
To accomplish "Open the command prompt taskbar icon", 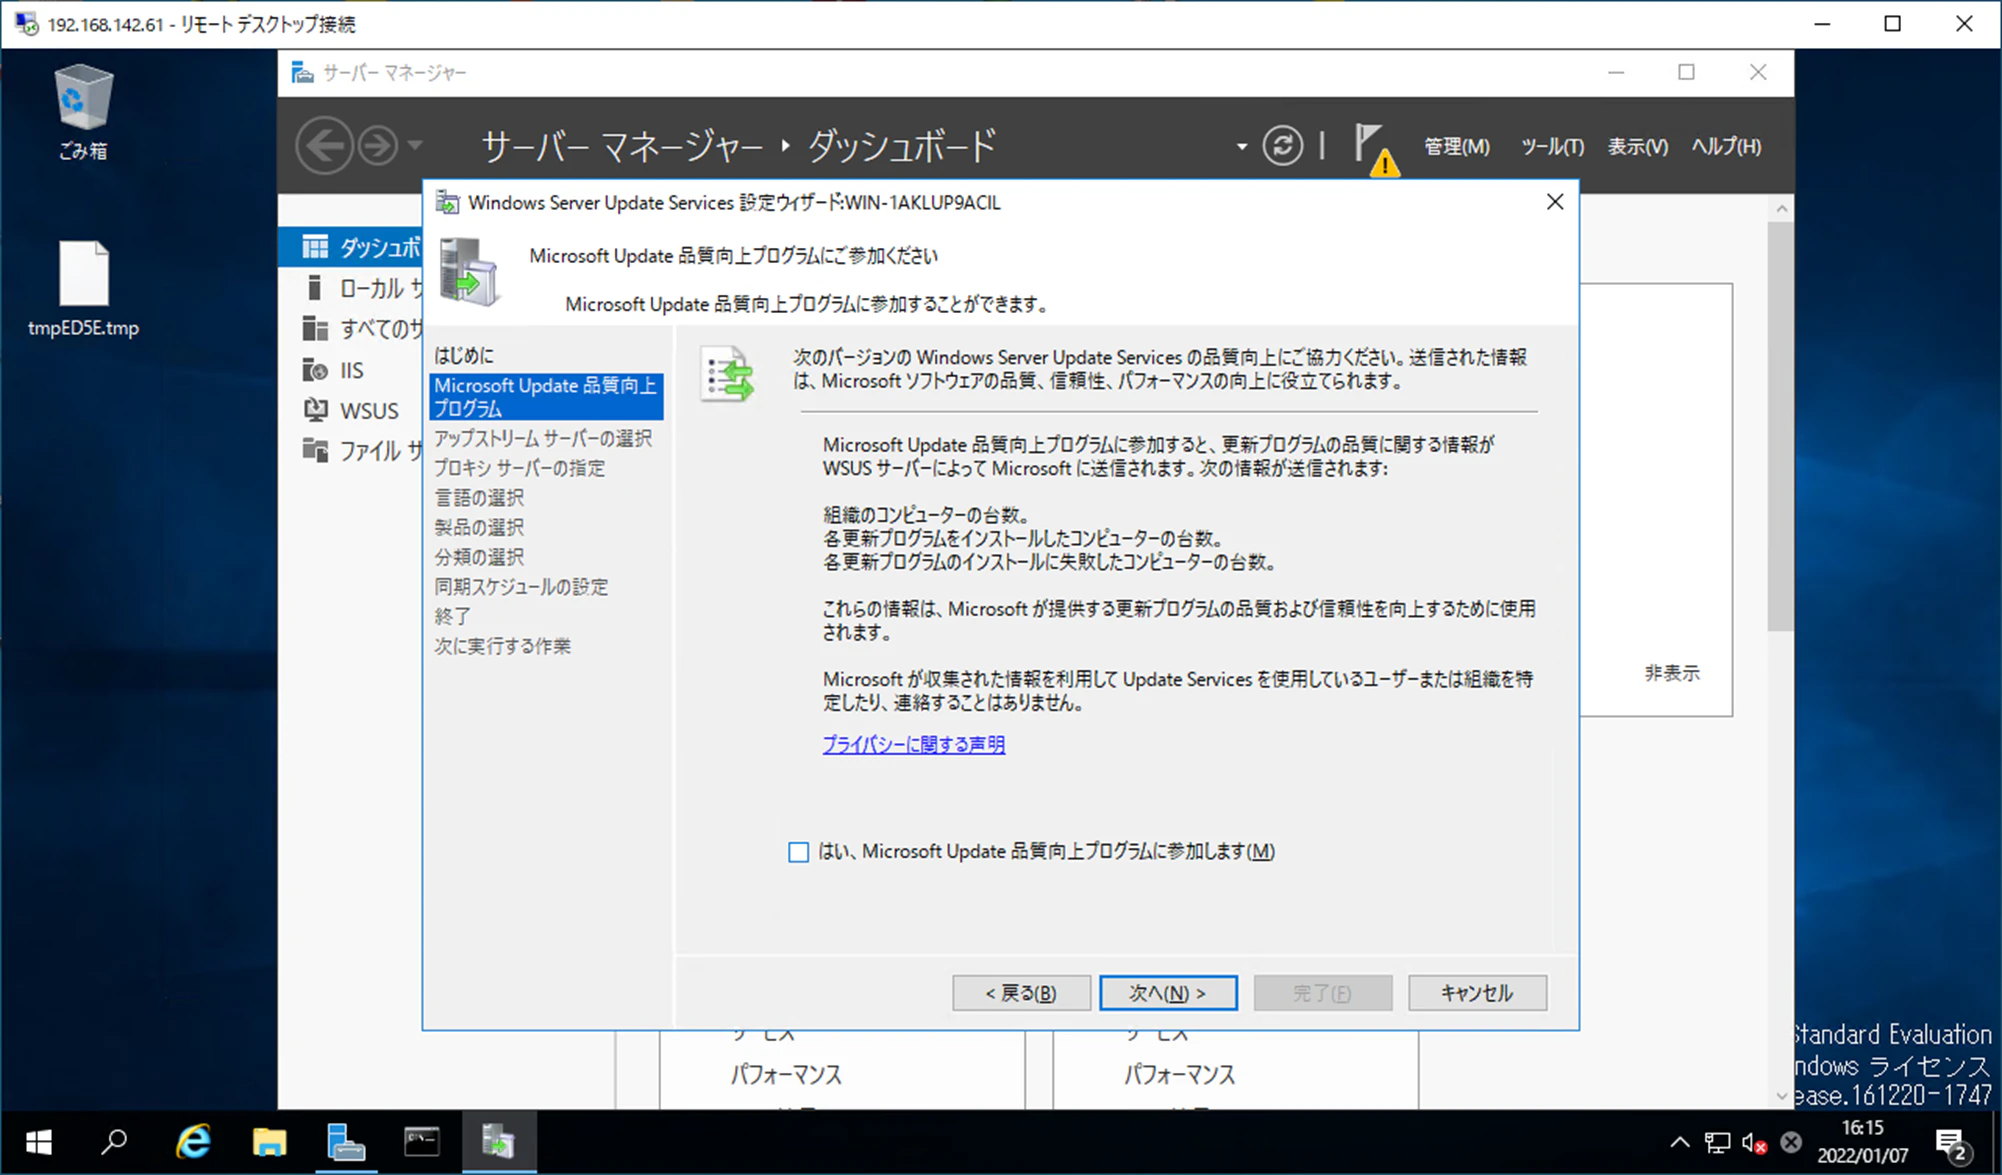I will pos(422,1142).
